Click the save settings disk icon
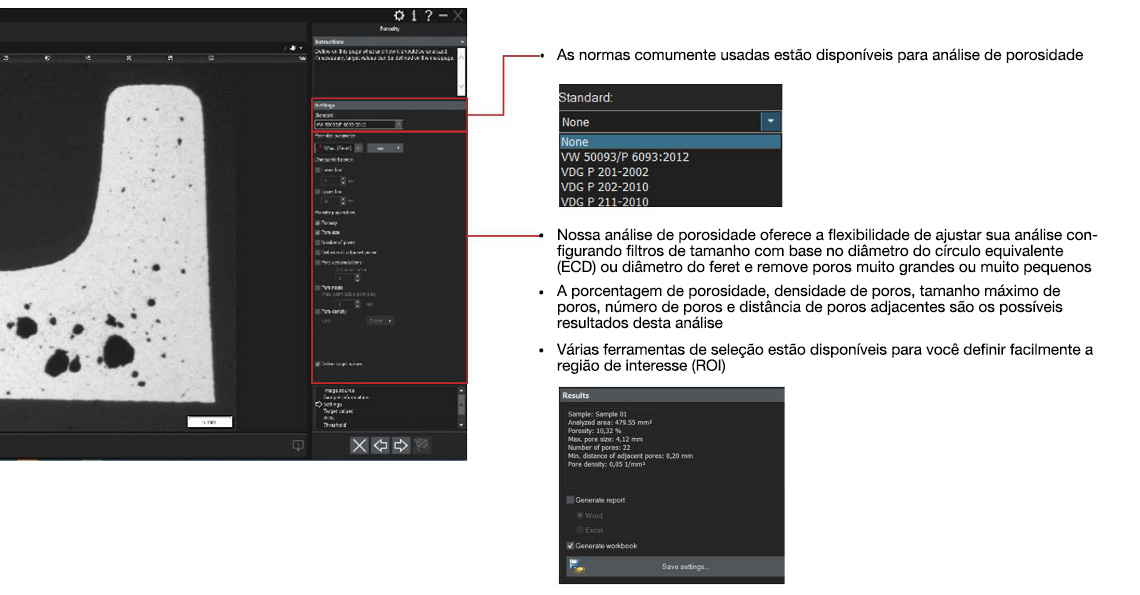Image resolution: width=1140 pixels, height=595 pixels. coord(576,567)
